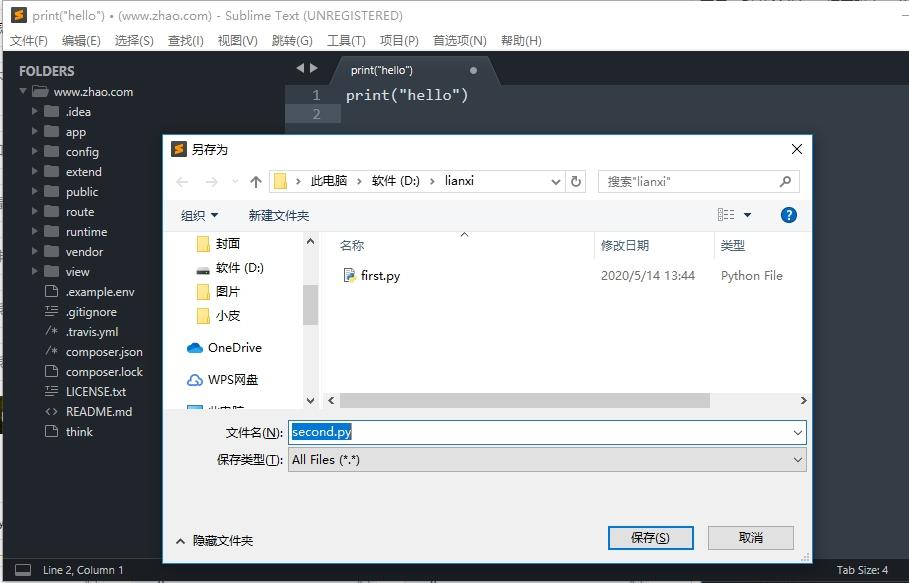Click the folder icon in the address bar
909x583 pixels.
click(x=280, y=181)
